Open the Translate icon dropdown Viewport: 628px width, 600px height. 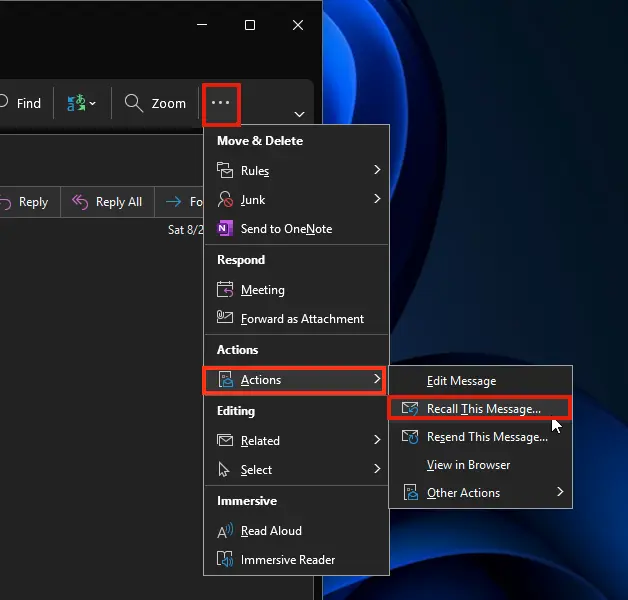coord(81,103)
